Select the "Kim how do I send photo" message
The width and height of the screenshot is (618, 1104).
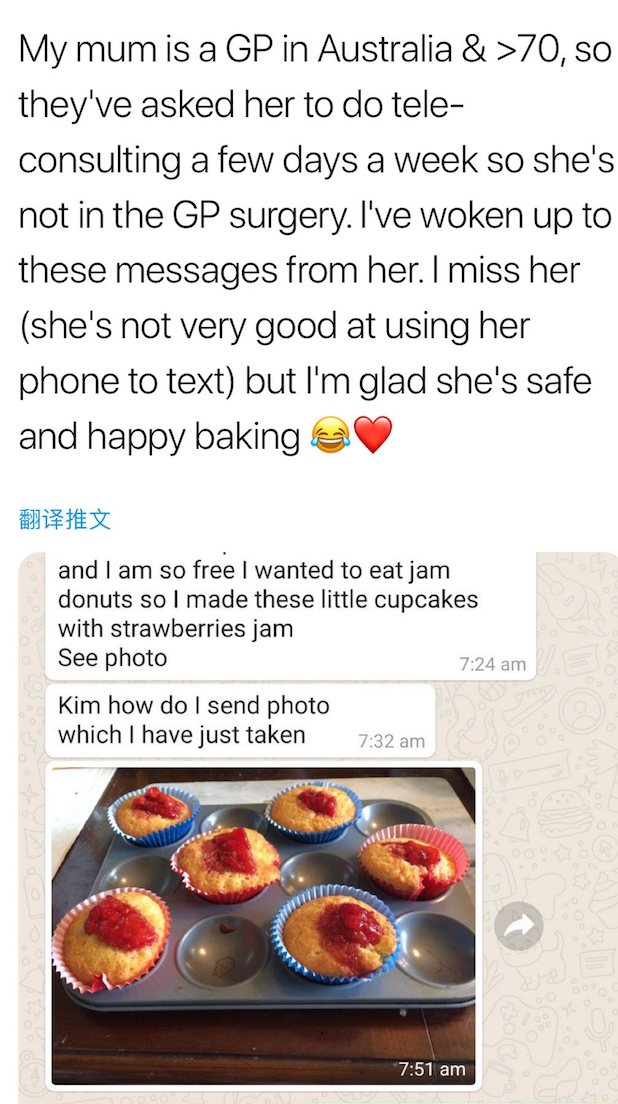[x=241, y=720]
